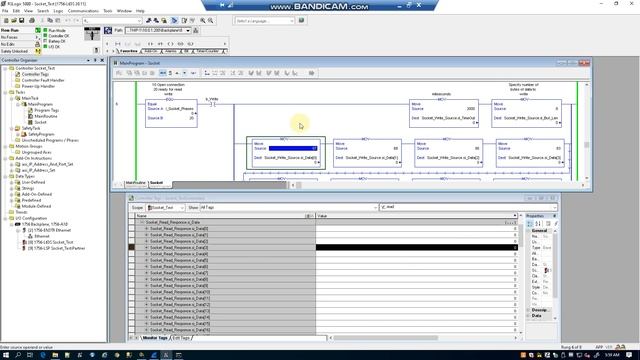Click the Value column header in the tag grid
Image resolution: width=640 pixels, height=360 pixels.
point(416,216)
